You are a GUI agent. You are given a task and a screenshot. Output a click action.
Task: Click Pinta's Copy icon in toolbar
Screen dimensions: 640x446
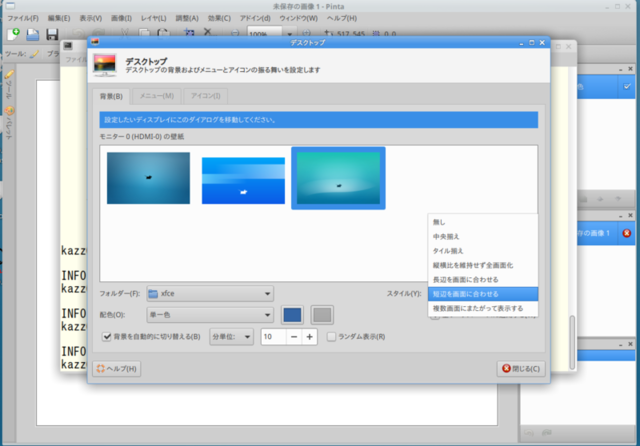144,33
